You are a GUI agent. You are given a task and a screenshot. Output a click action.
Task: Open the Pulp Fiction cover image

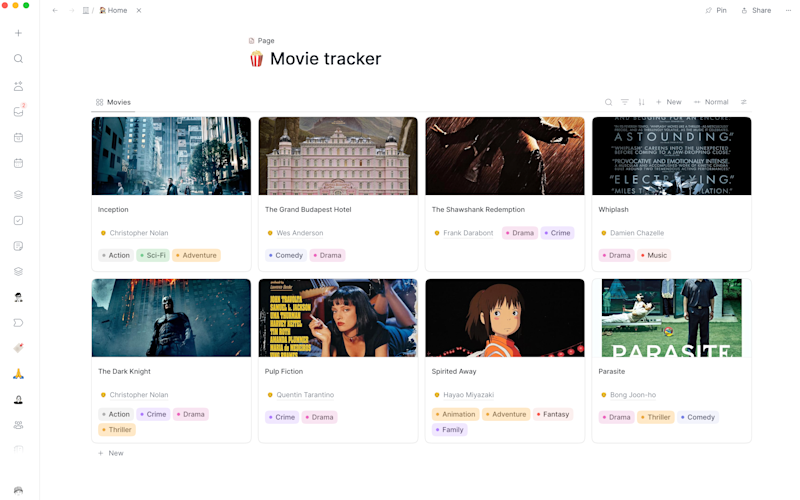click(338, 318)
